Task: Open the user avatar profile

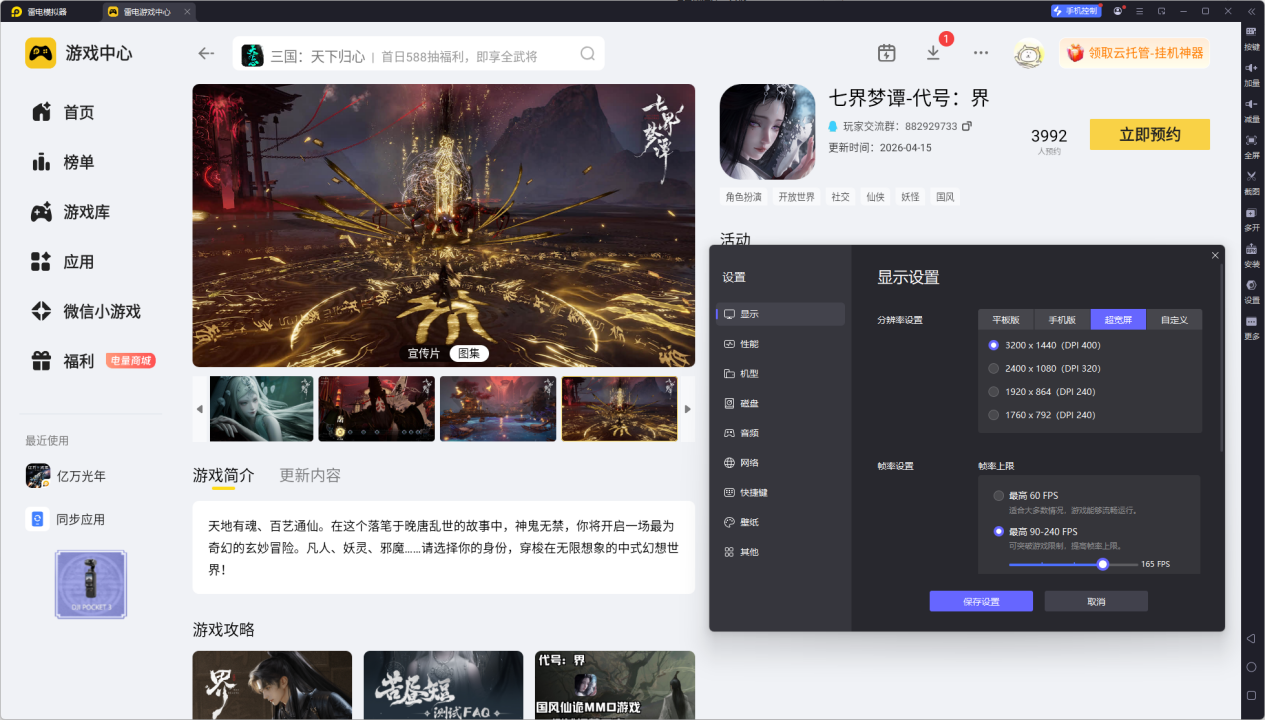Action: (x=1028, y=53)
